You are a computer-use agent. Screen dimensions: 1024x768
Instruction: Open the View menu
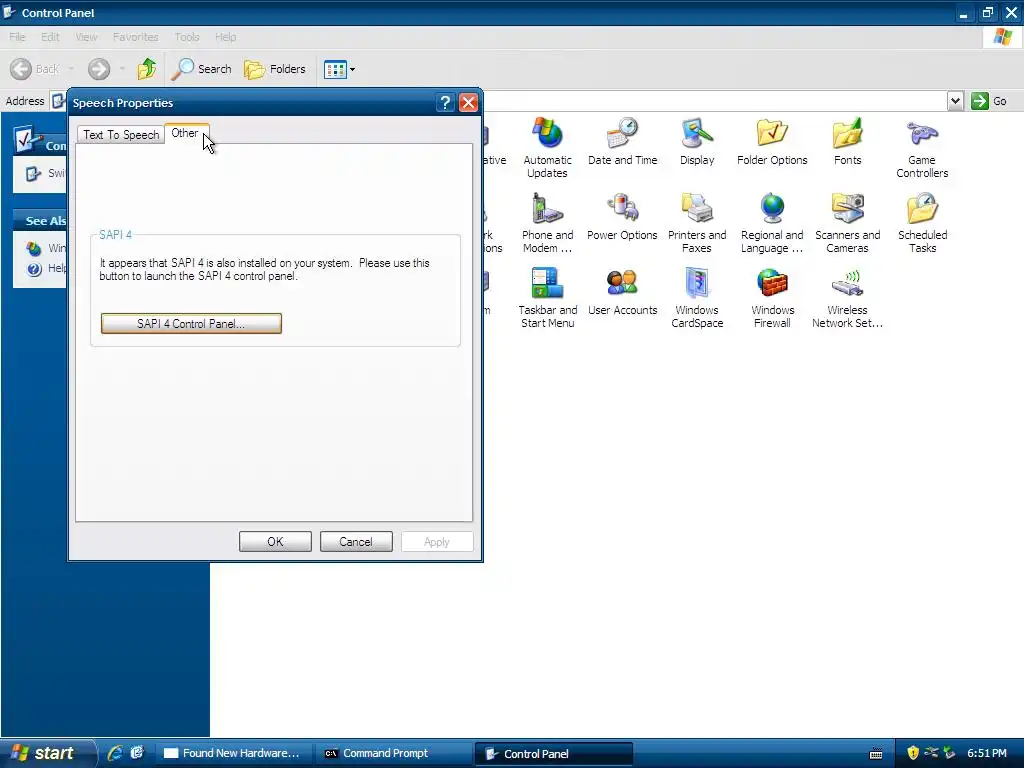point(86,37)
